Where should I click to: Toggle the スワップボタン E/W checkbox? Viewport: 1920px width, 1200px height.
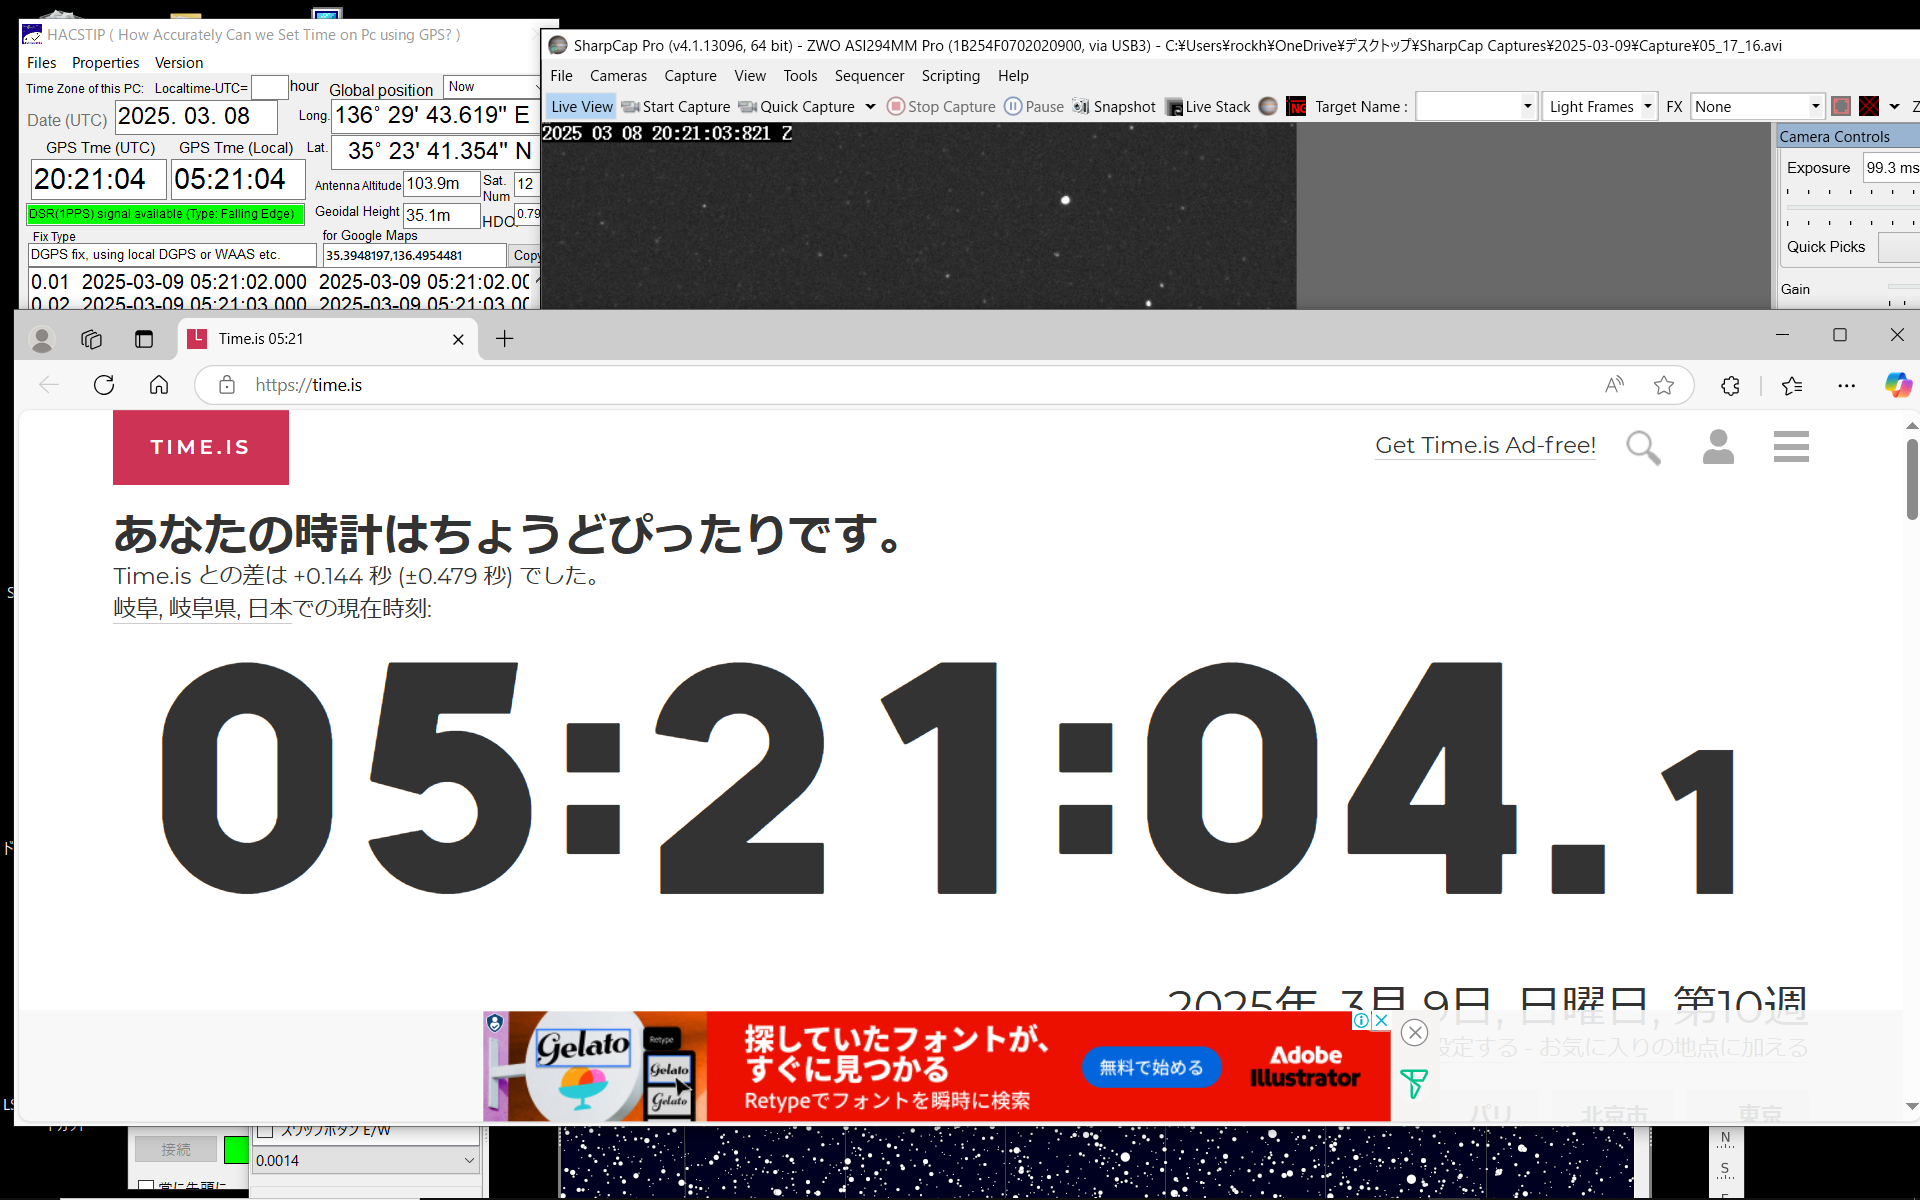(x=266, y=1131)
